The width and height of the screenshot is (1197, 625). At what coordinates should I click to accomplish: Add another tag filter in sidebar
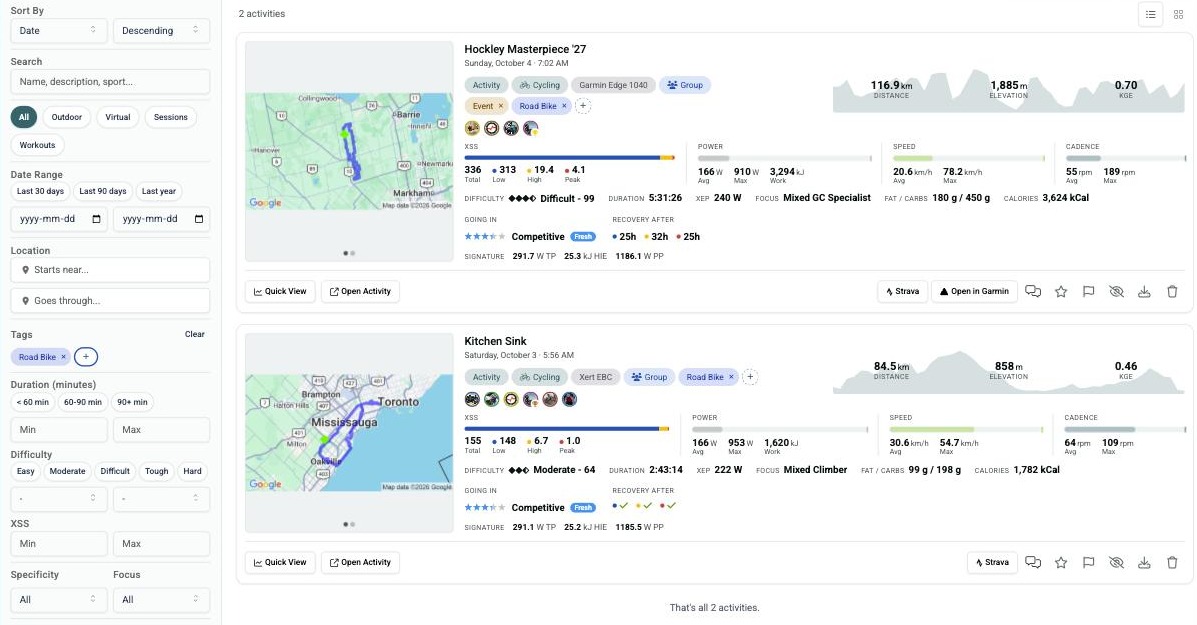point(86,356)
